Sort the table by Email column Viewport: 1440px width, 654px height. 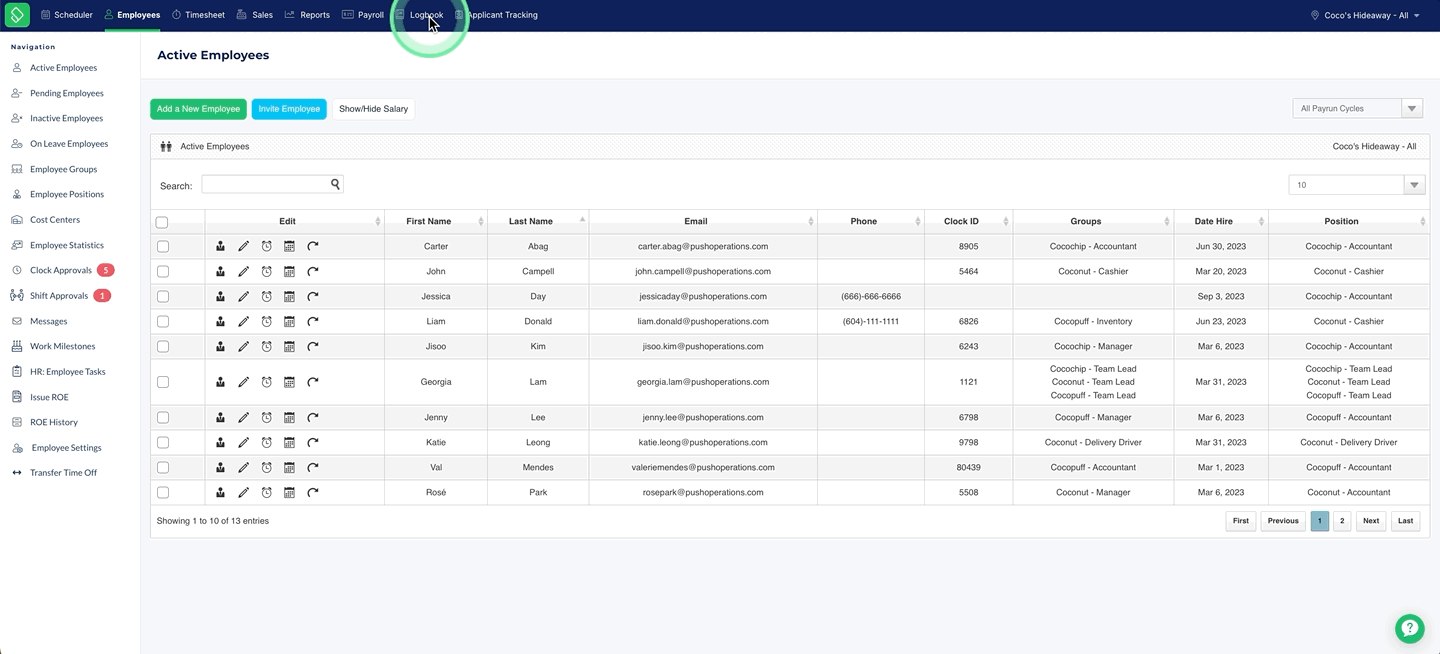[x=703, y=221]
